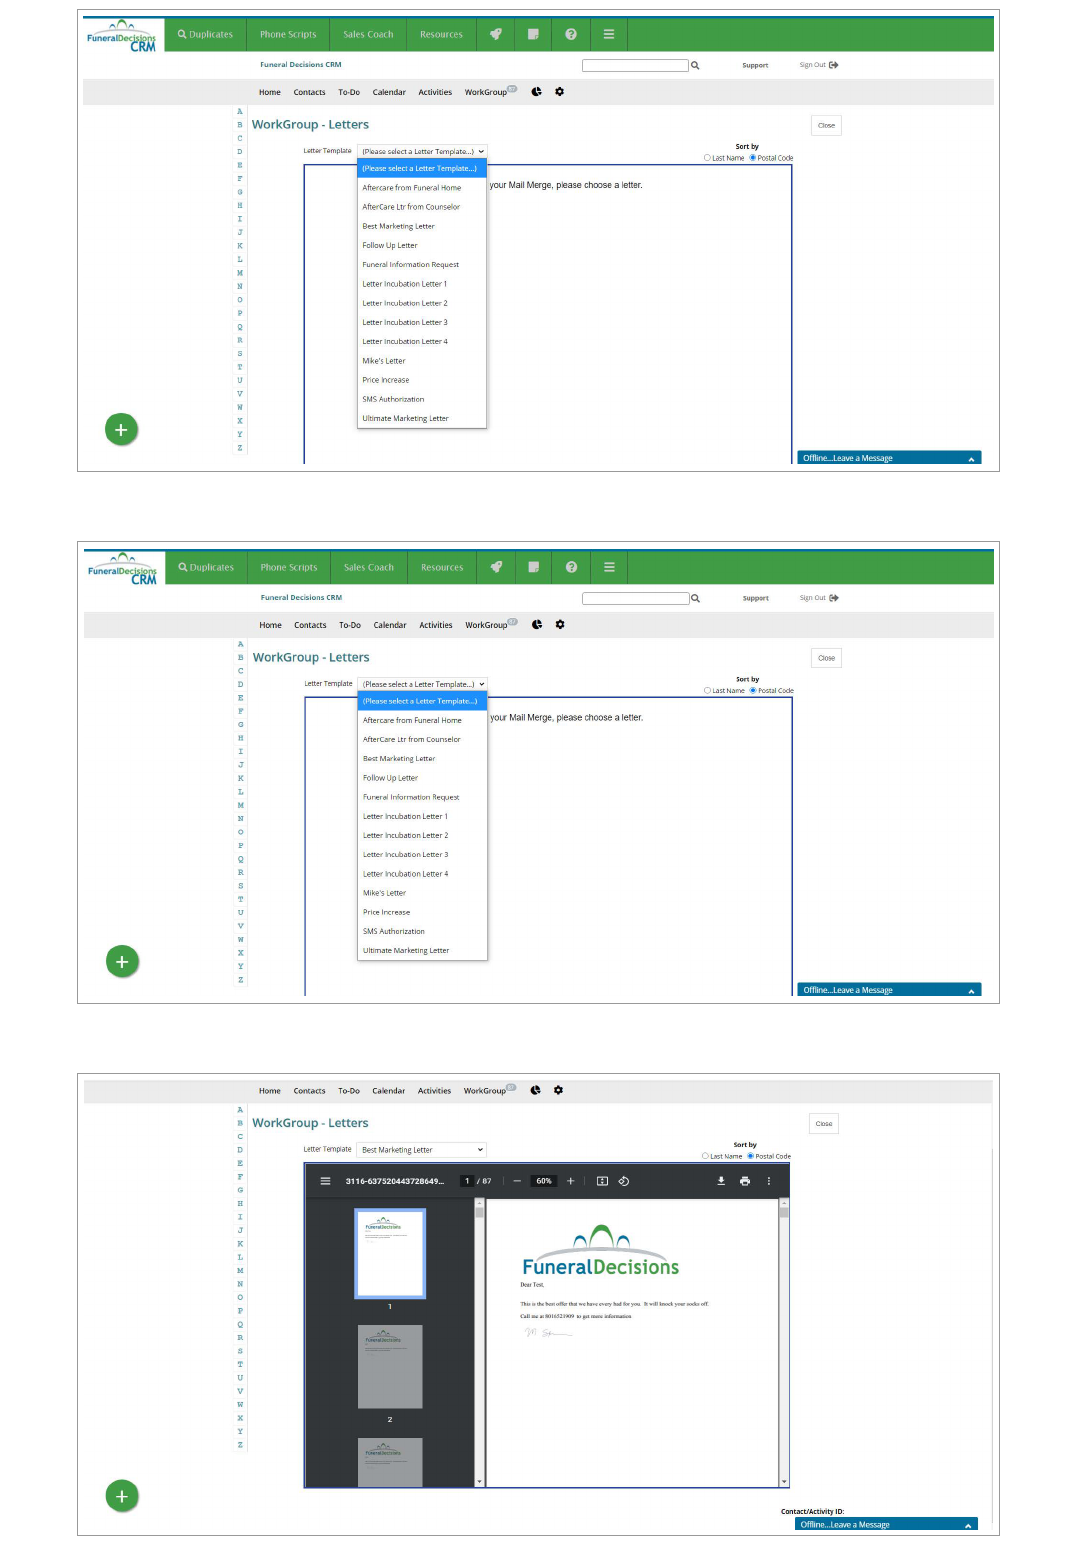Zoom out of the PDF with minus icon

point(517,1181)
